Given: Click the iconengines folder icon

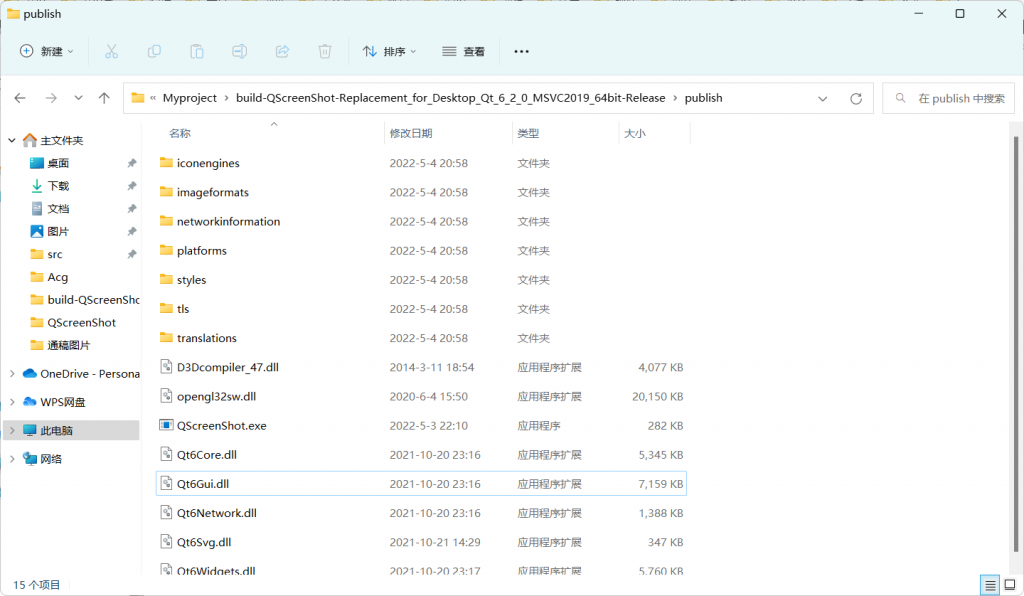Looking at the screenshot, I should pos(166,163).
